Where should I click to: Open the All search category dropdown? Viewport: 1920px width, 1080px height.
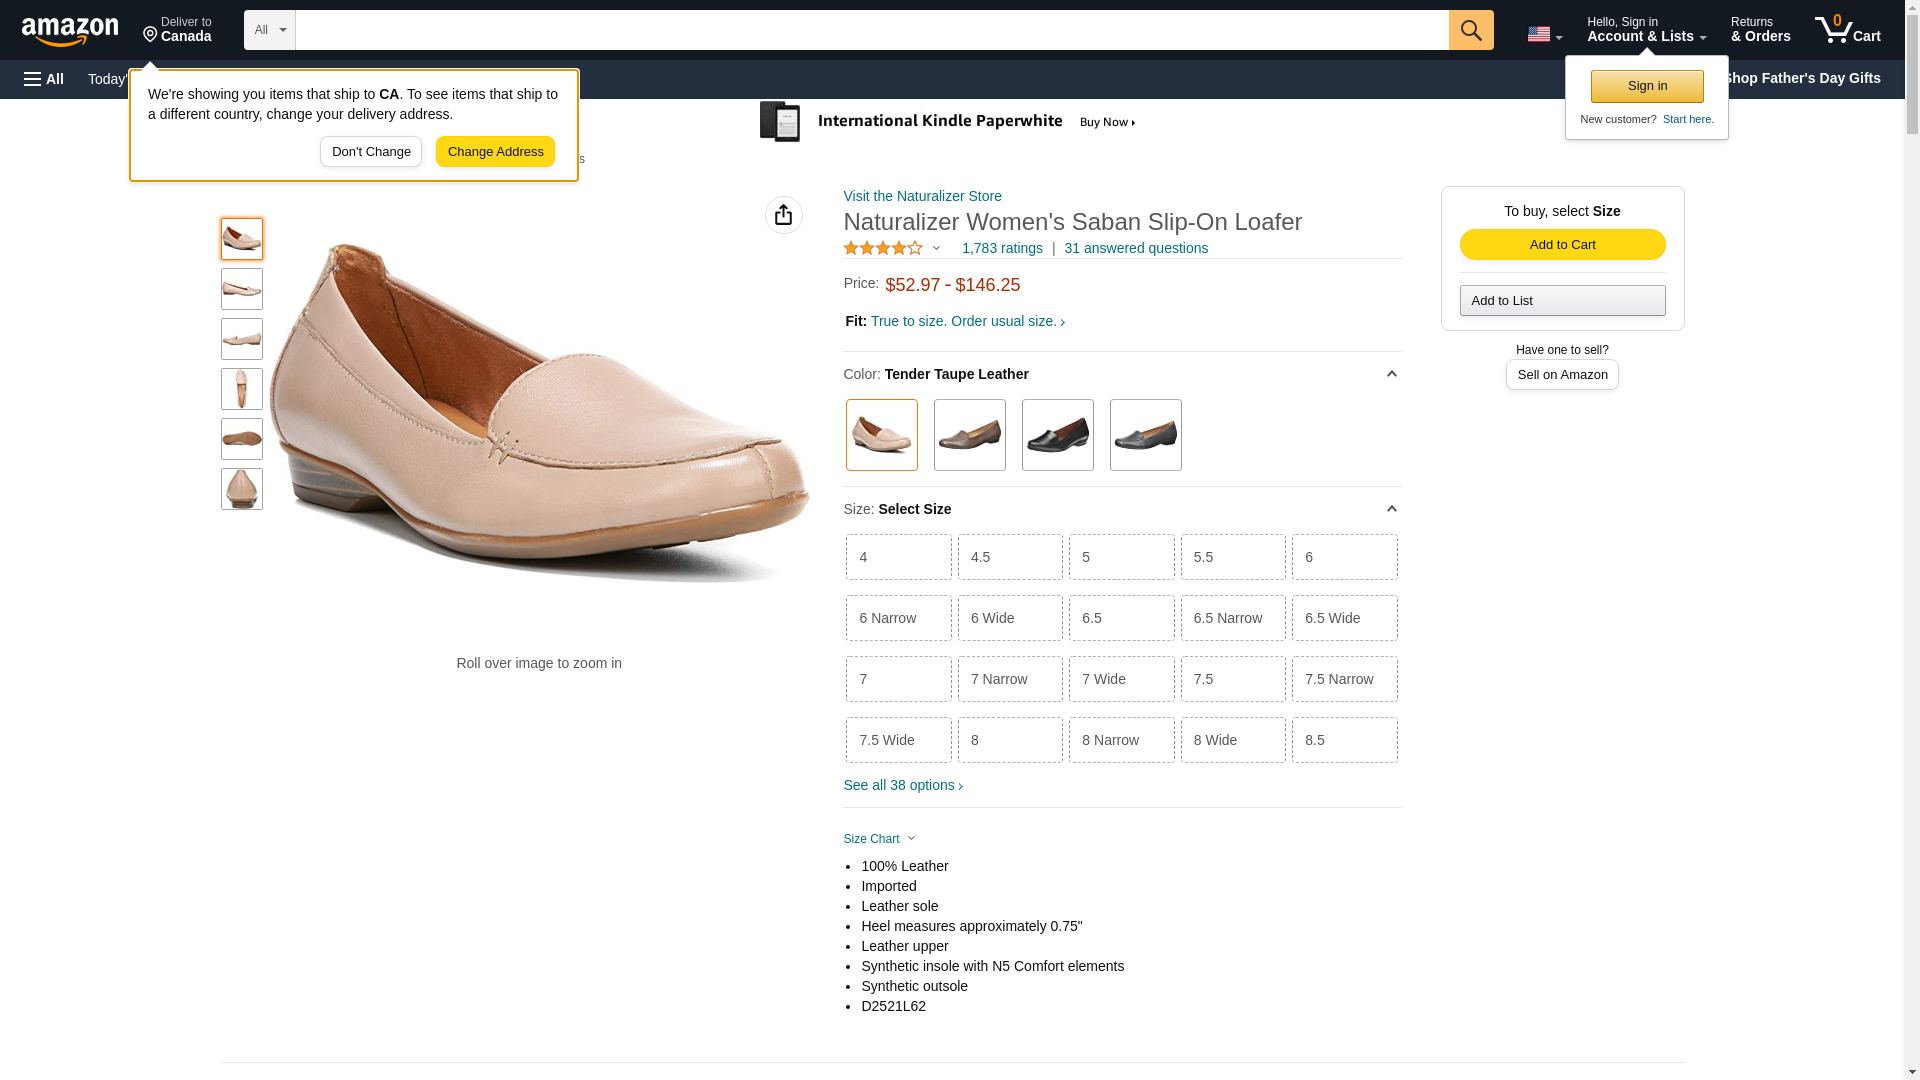pyautogui.click(x=269, y=30)
